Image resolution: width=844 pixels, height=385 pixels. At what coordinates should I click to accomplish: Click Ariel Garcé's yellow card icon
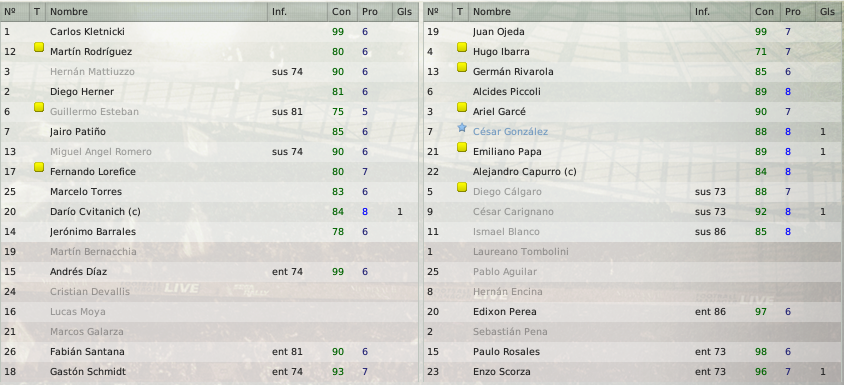(462, 107)
